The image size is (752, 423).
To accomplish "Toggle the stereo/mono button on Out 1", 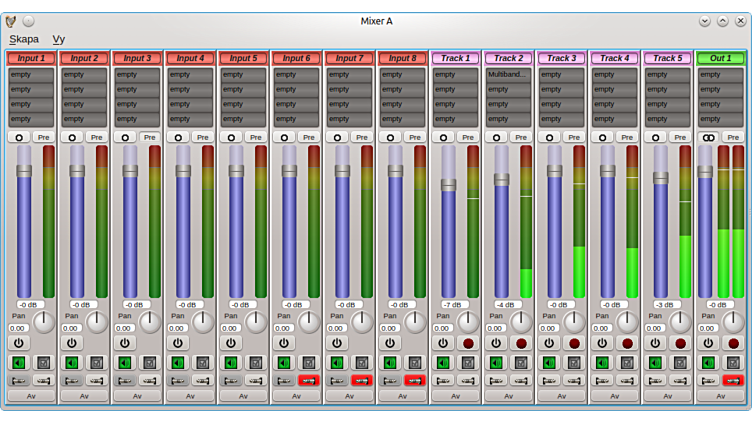I will pos(708,137).
